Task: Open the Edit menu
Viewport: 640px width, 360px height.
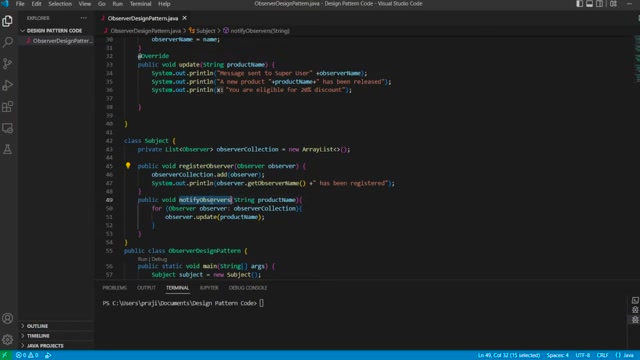Action: coord(36,4)
